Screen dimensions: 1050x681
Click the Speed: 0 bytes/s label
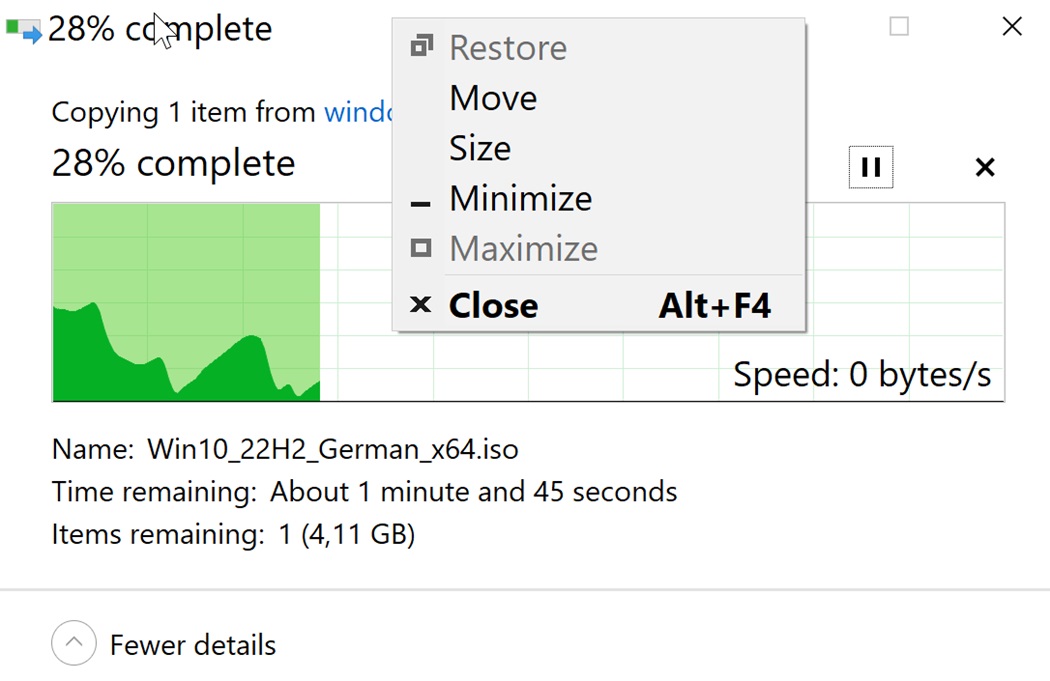click(862, 374)
